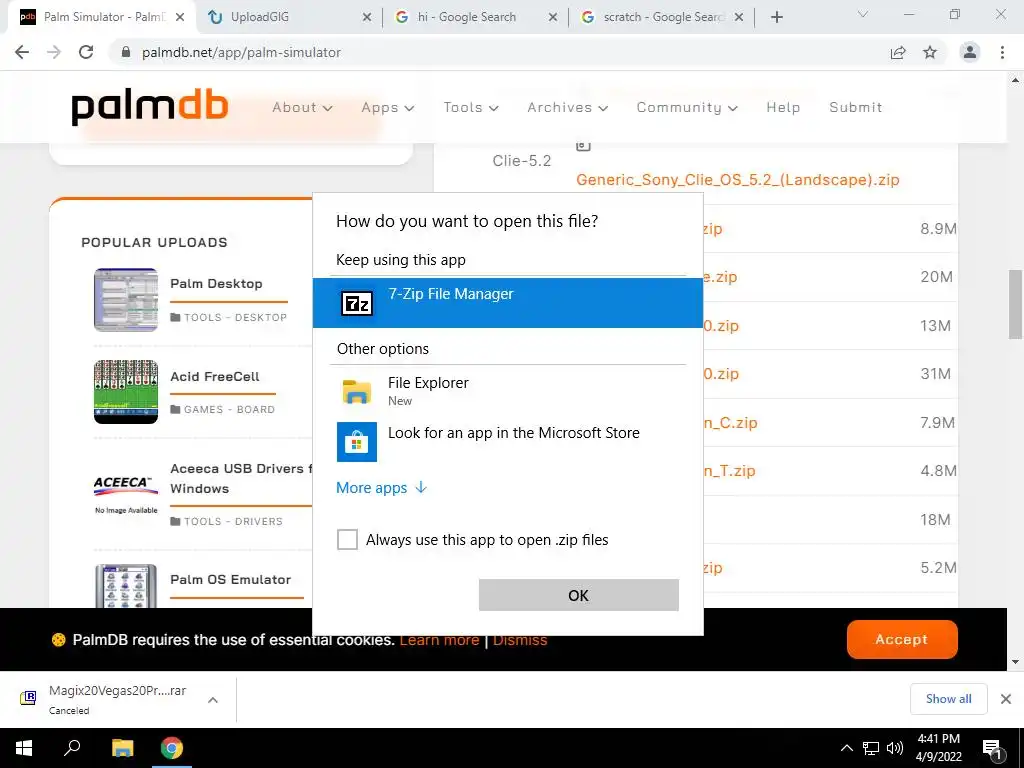The image size is (1024, 768).
Task: Choose File Explorer option in dialog
Action: click(508, 391)
